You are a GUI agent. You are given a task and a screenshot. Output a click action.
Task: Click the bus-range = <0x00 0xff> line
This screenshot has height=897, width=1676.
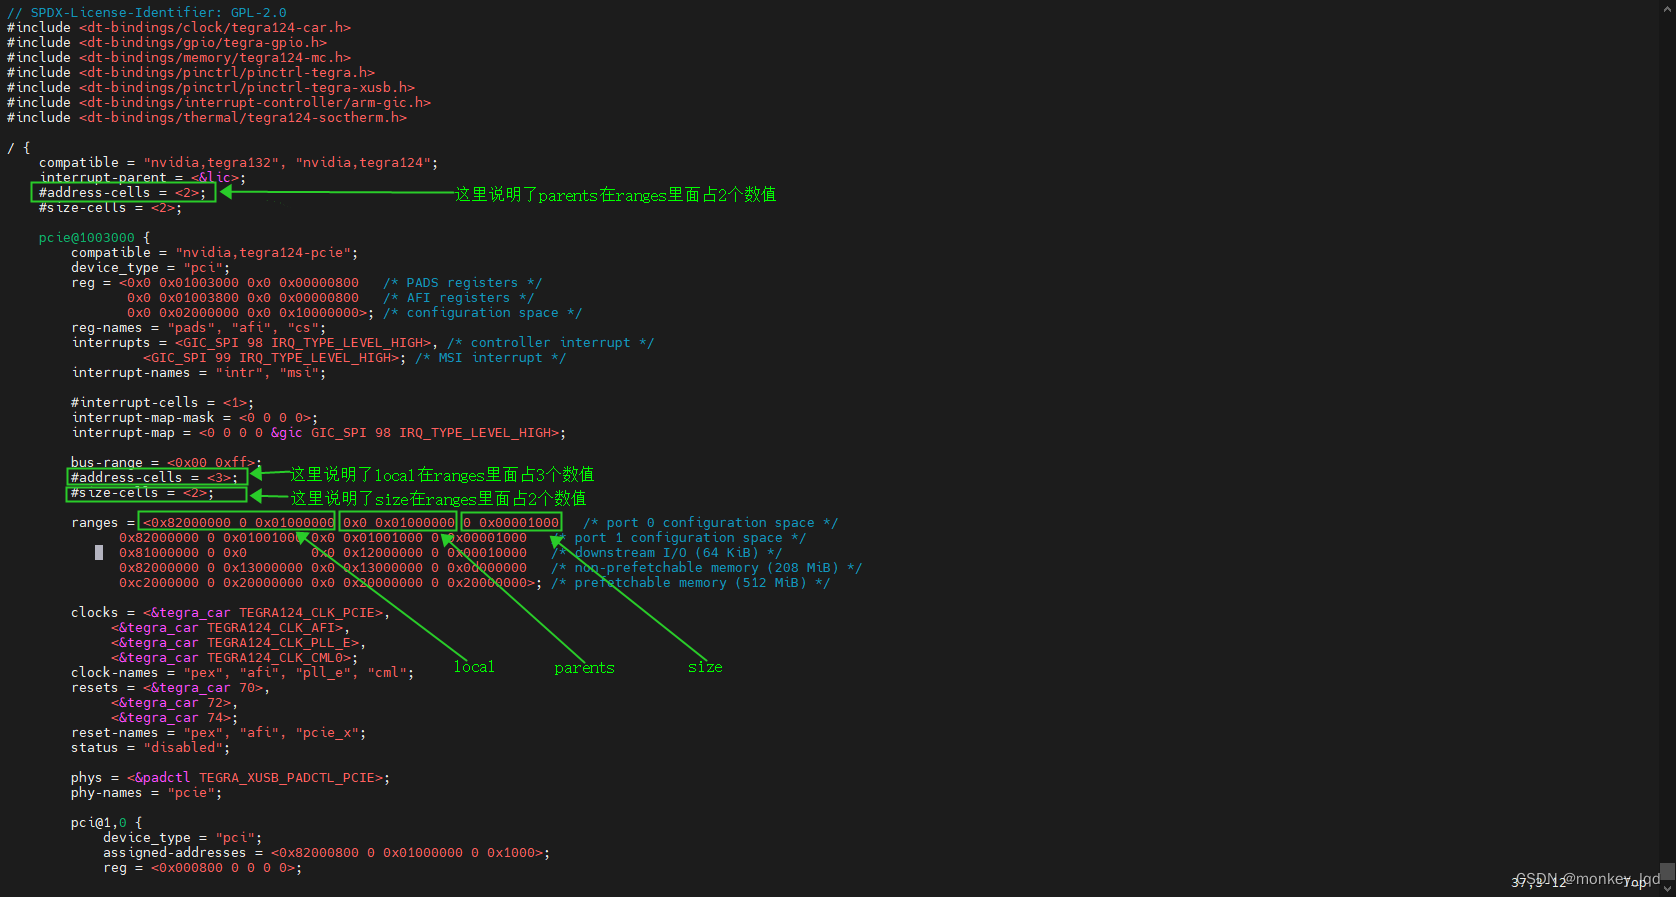(166, 463)
